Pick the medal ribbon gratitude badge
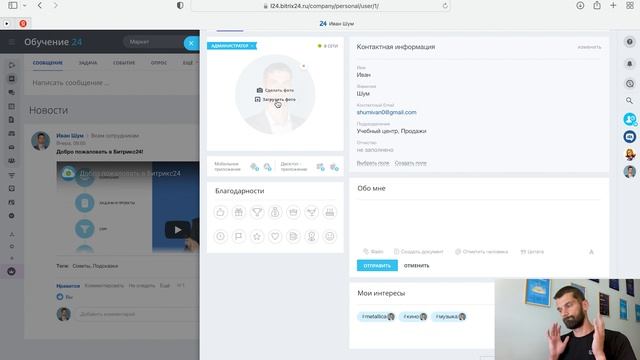The image size is (640, 360). point(312,236)
